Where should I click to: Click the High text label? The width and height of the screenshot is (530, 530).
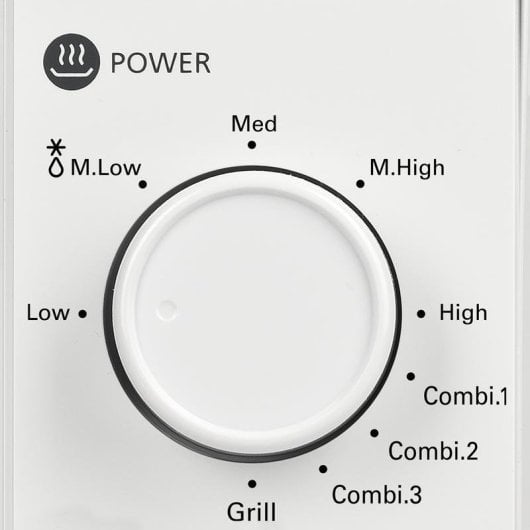point(463,314)
